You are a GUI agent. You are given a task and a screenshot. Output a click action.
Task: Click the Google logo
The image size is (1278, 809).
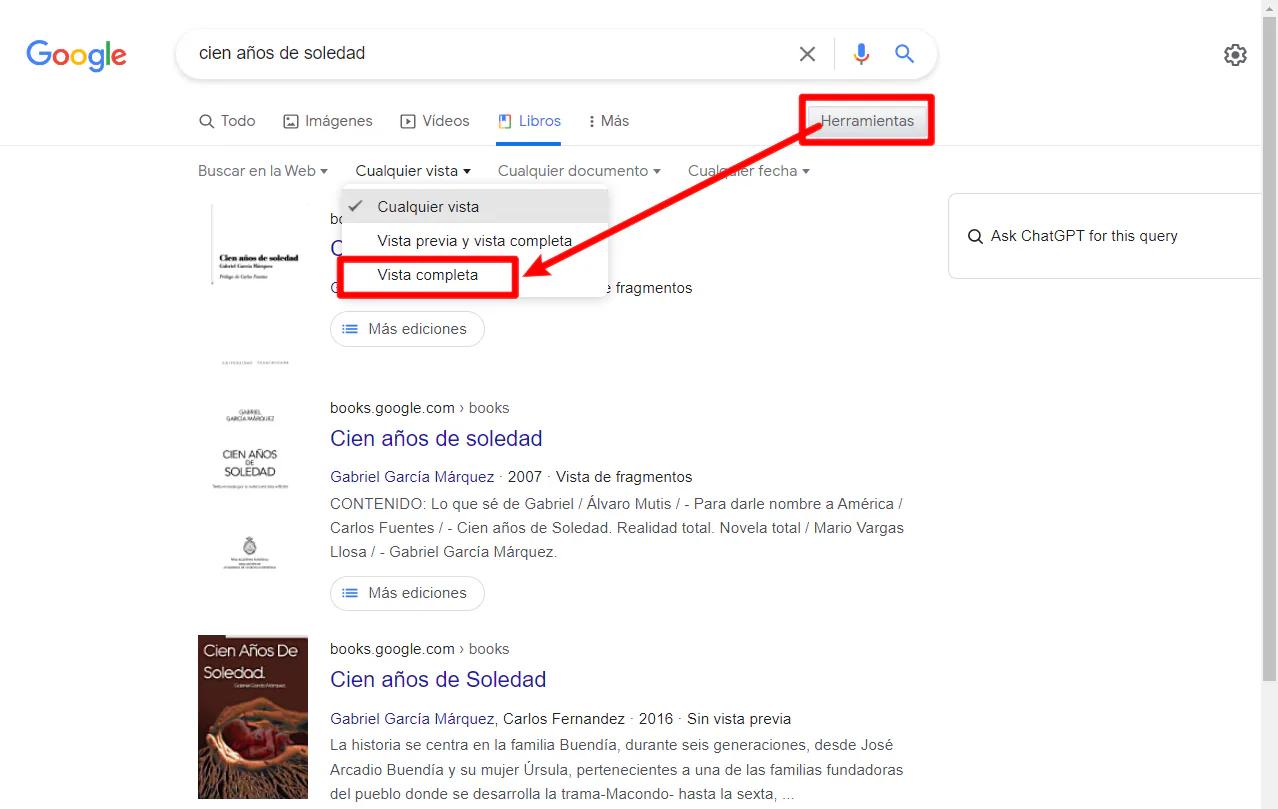click(x=76, y=55)
